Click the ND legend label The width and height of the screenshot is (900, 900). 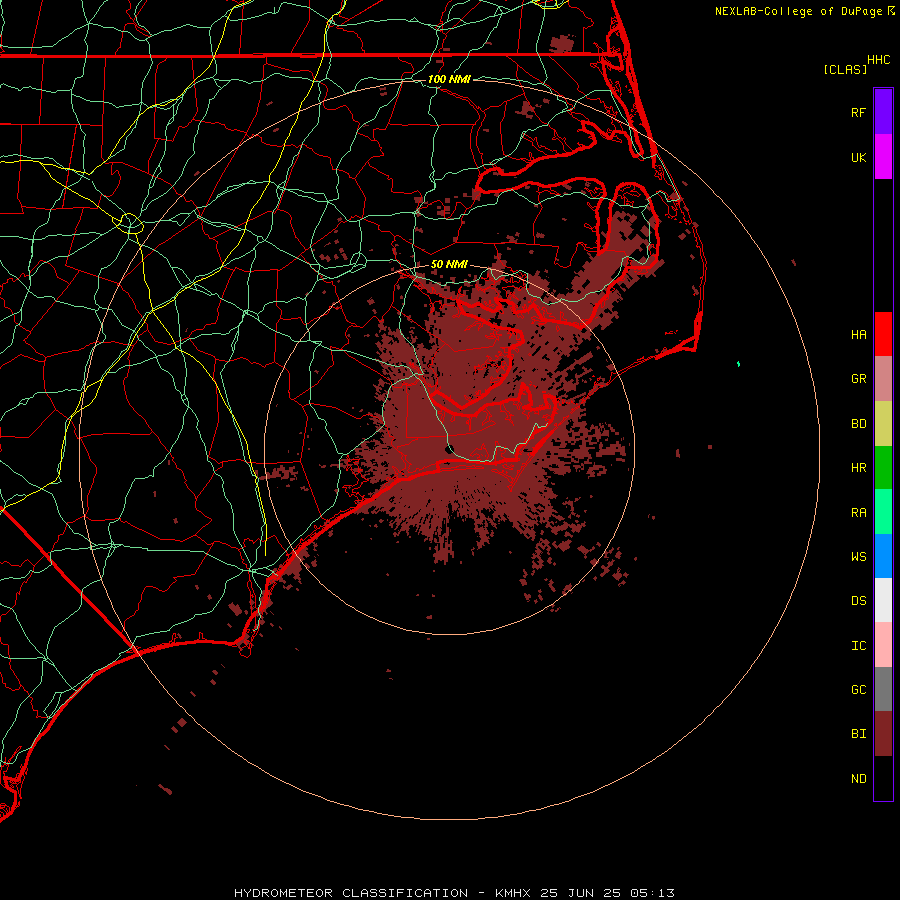(858, 779)
